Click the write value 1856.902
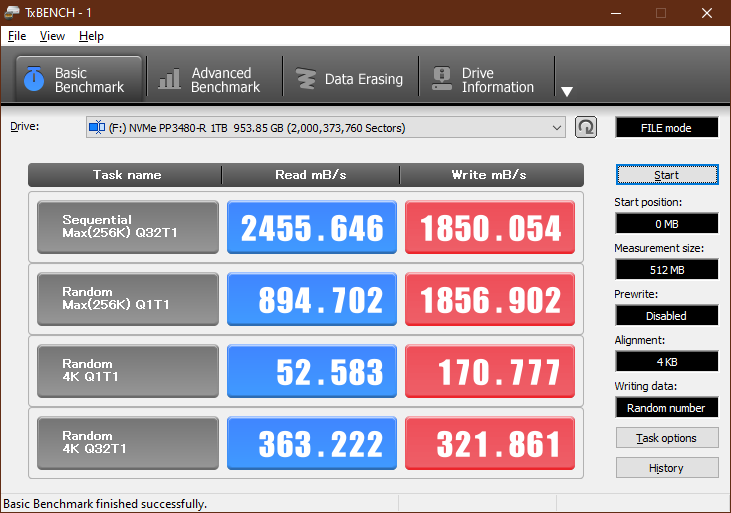The height and width of the screenshot is (513, 731). coord(490,299)
